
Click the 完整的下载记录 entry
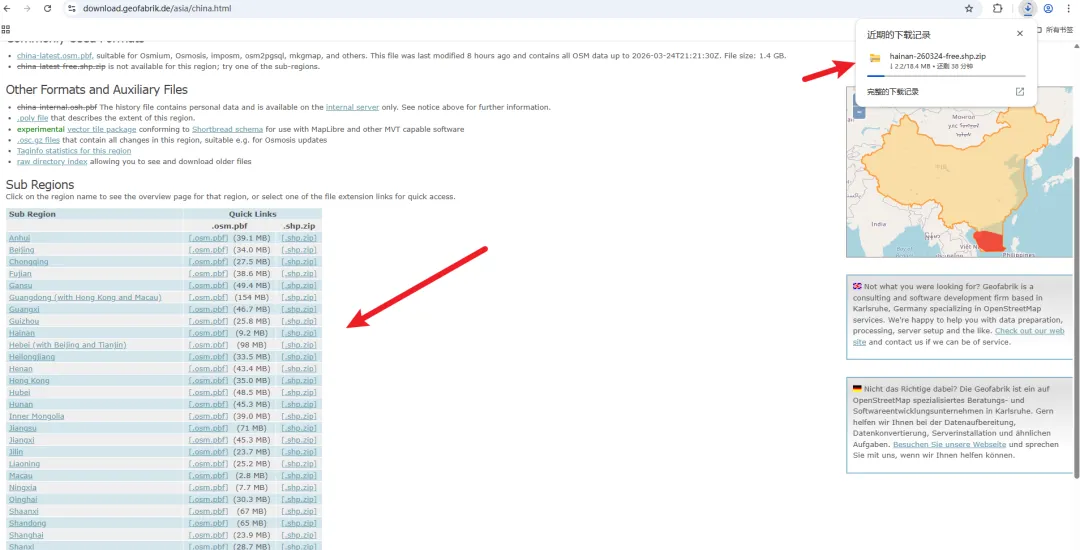[x=893, y=92]
